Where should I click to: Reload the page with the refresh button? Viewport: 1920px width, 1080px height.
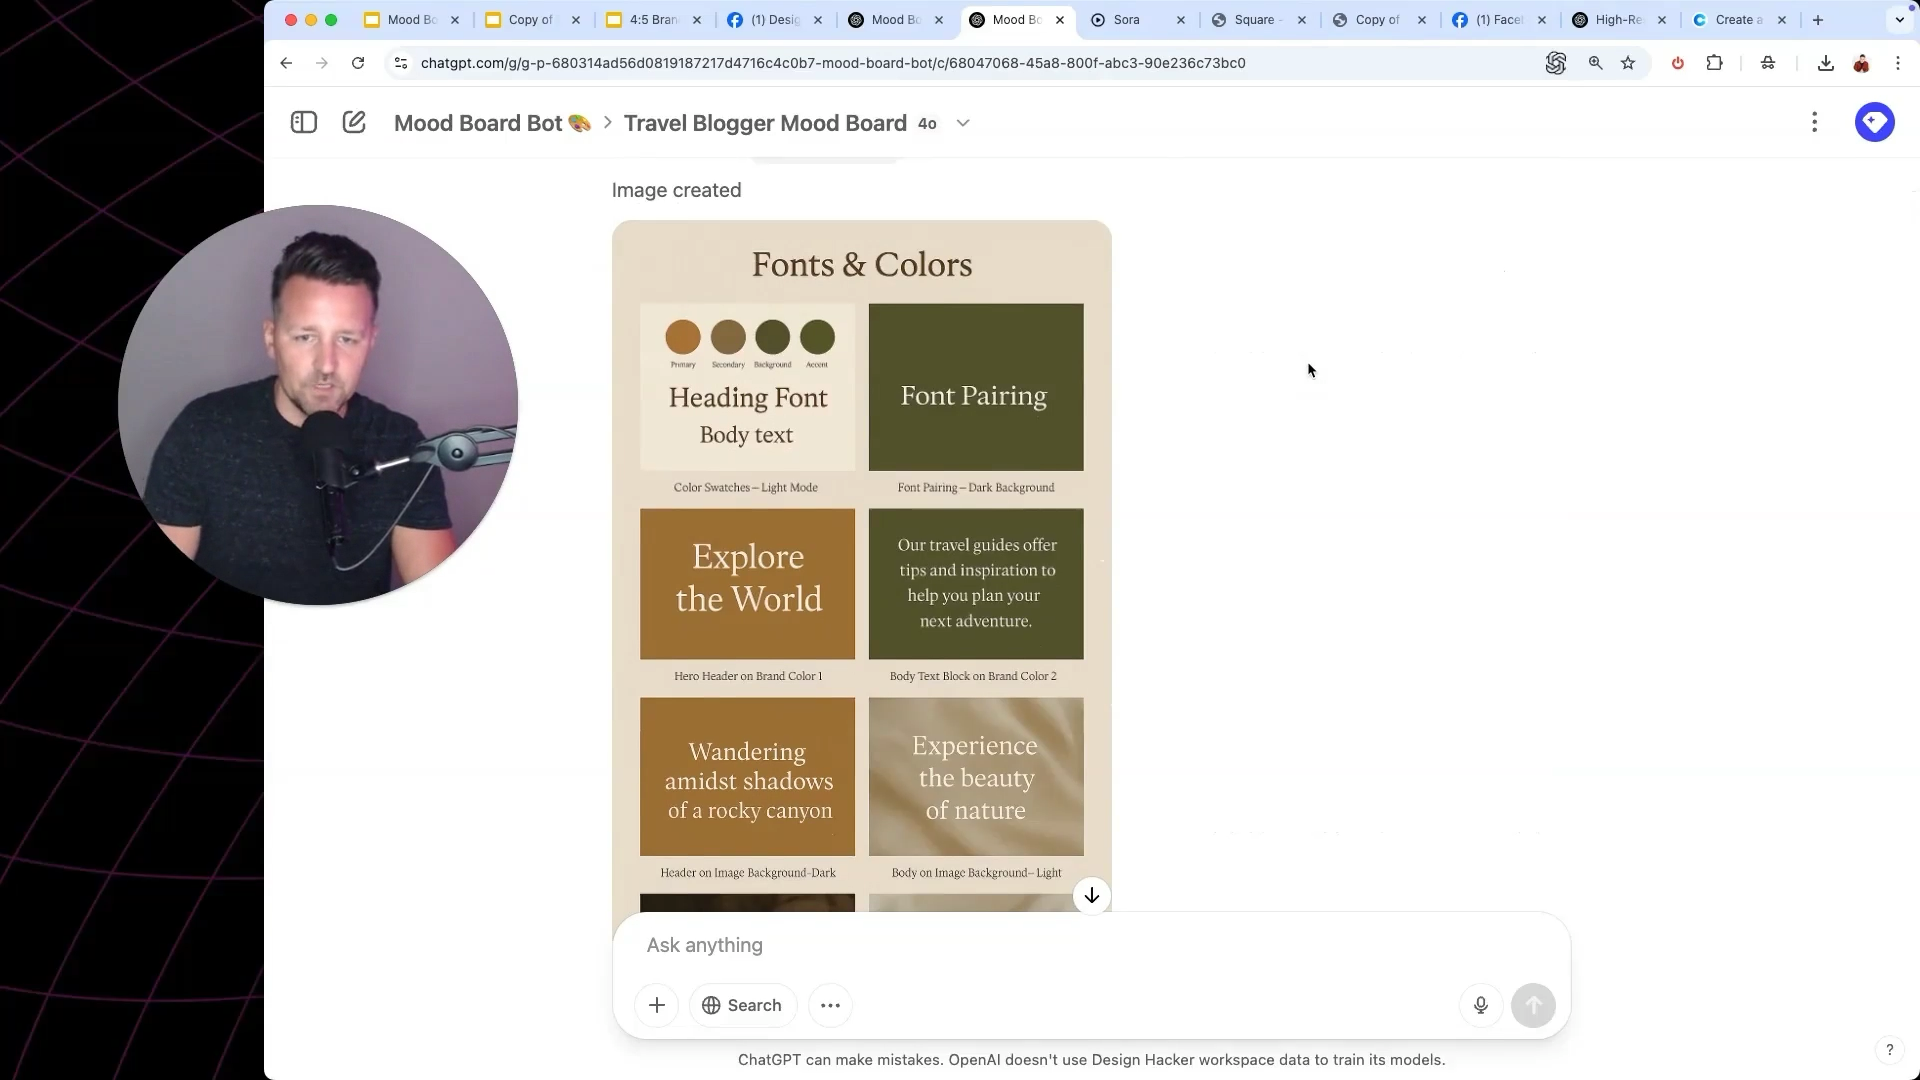[x=358, y=63]
